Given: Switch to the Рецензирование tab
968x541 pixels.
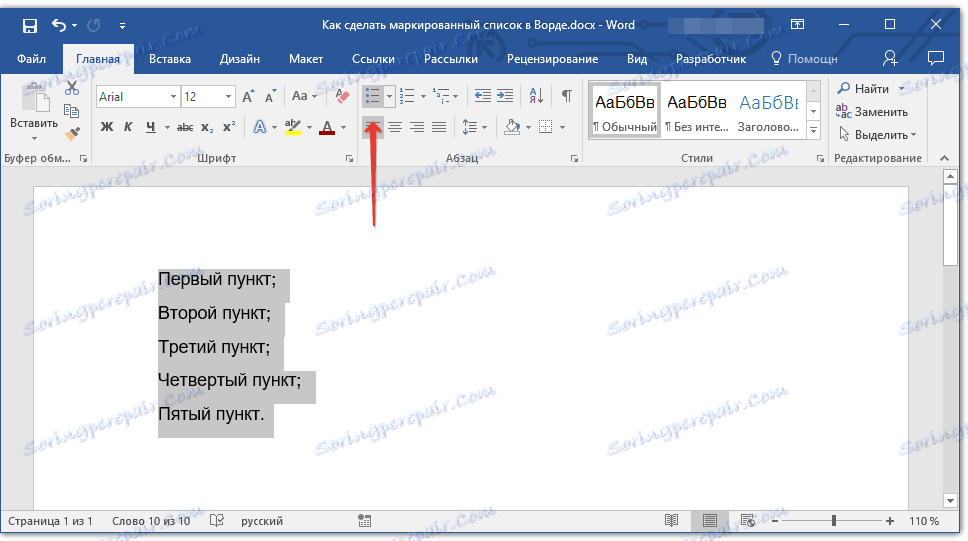Looking at the screenshot, I should click(x=553, y=59).
